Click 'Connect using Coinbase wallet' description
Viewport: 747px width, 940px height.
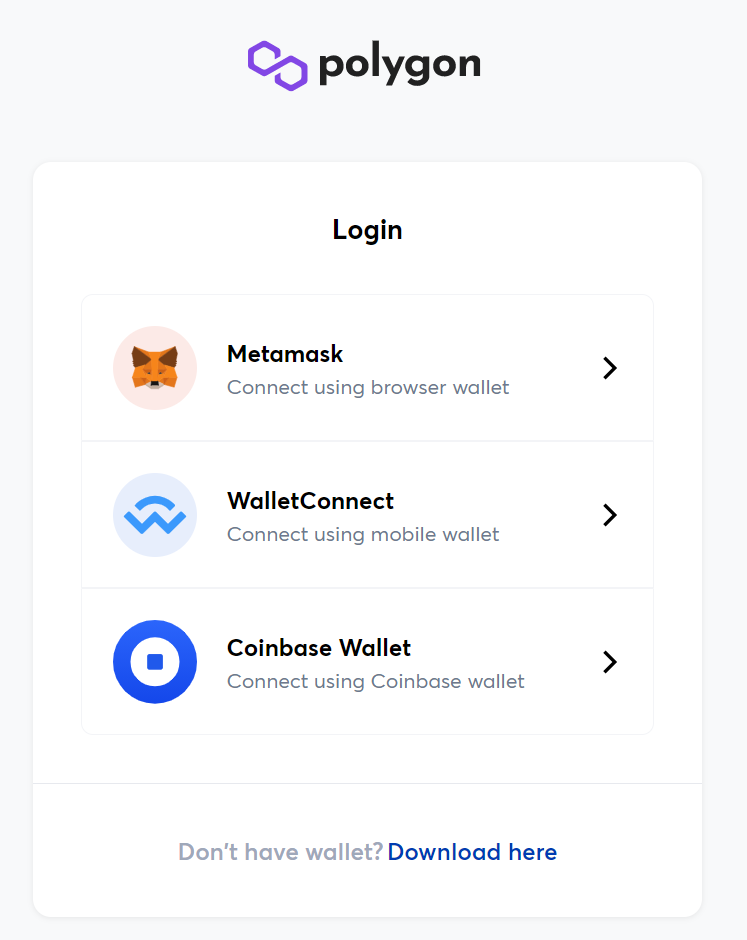376,681
